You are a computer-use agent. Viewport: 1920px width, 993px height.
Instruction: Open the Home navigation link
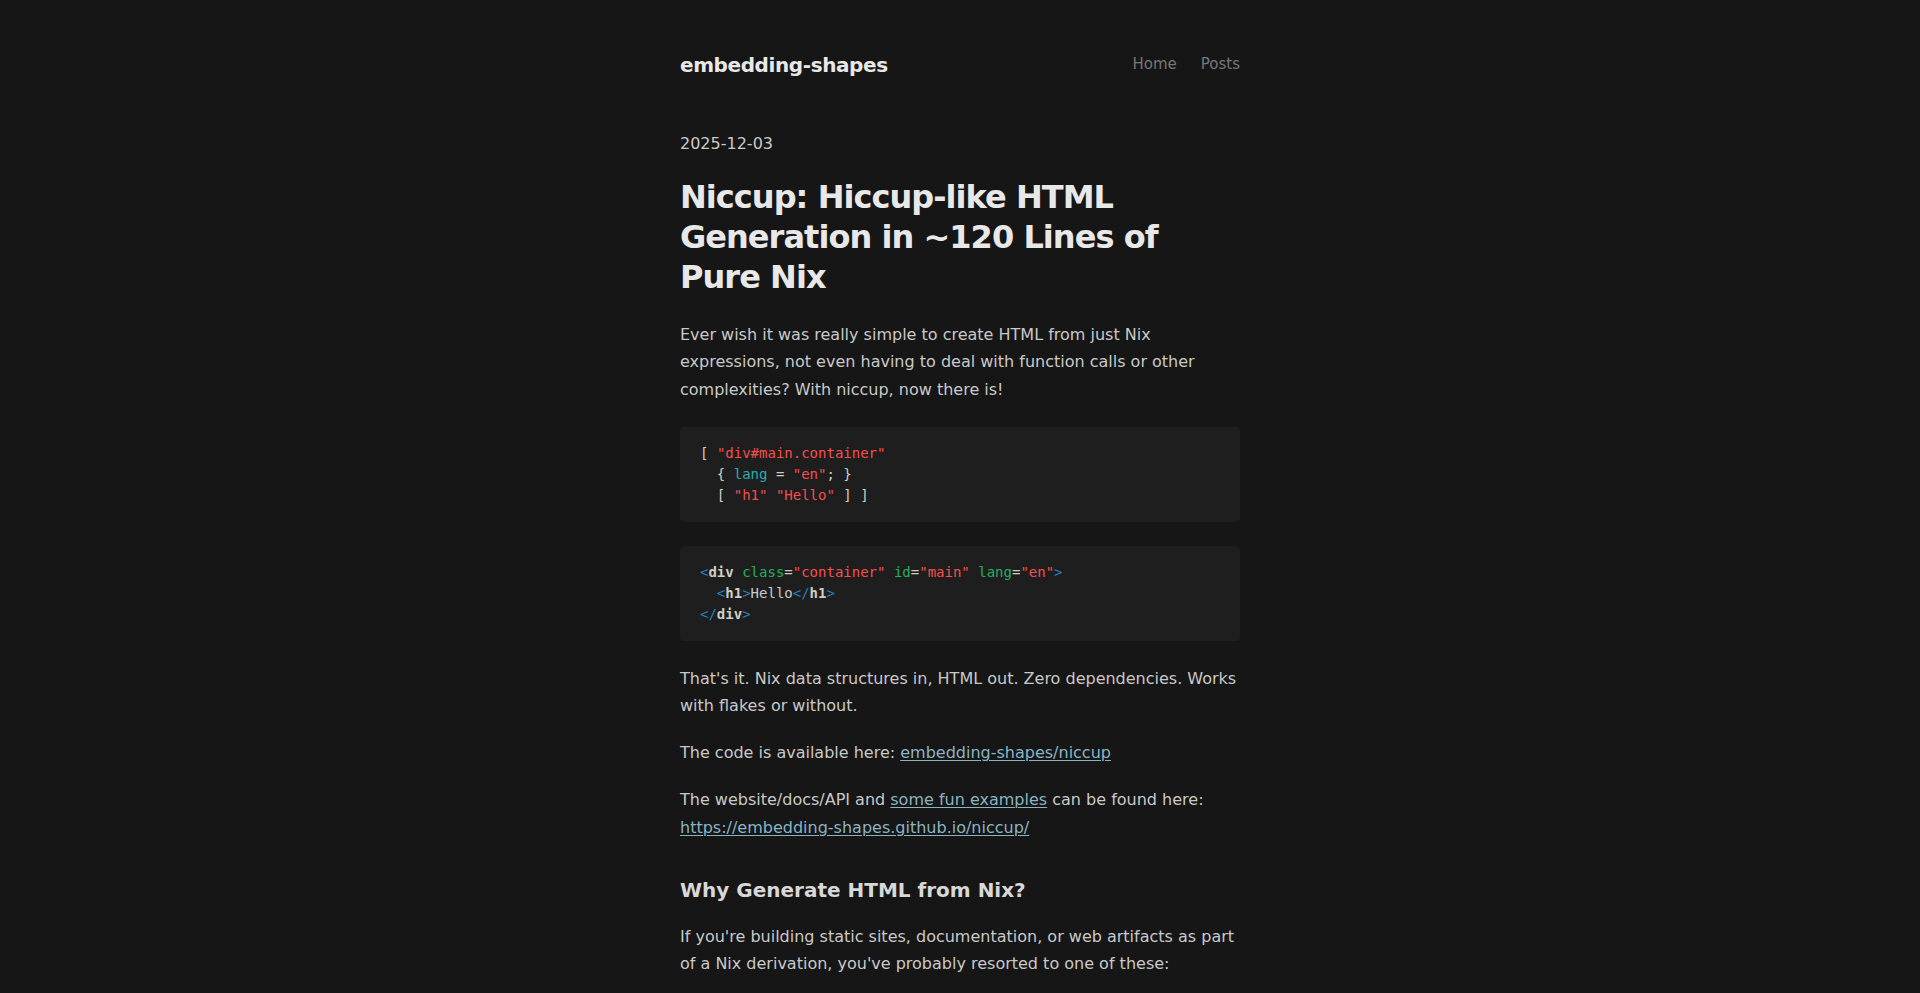(x=1154, y=63)
